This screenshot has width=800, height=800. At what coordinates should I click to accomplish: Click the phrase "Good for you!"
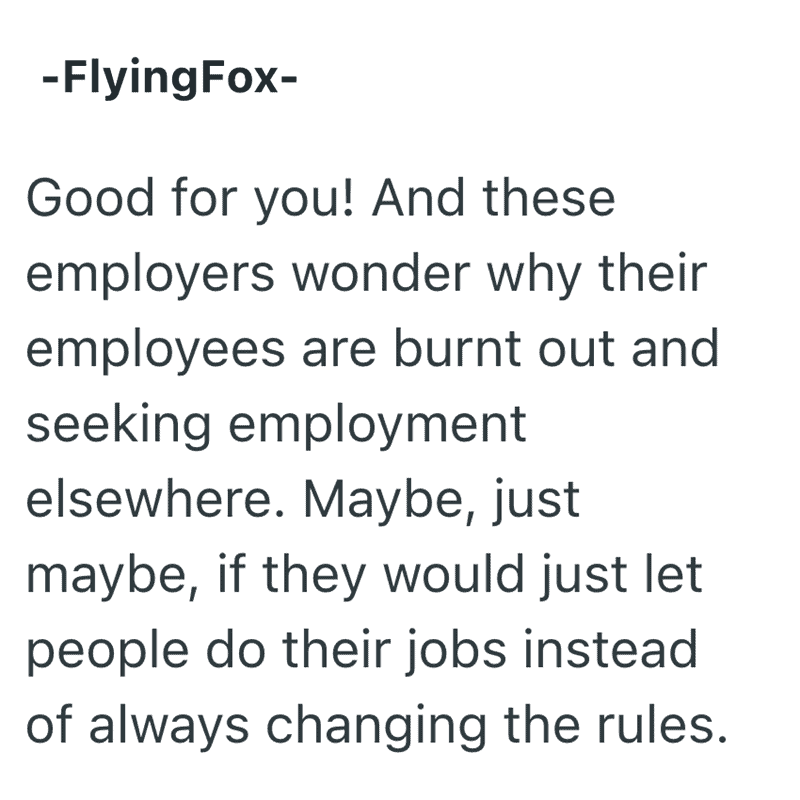(x=190, y=199)
